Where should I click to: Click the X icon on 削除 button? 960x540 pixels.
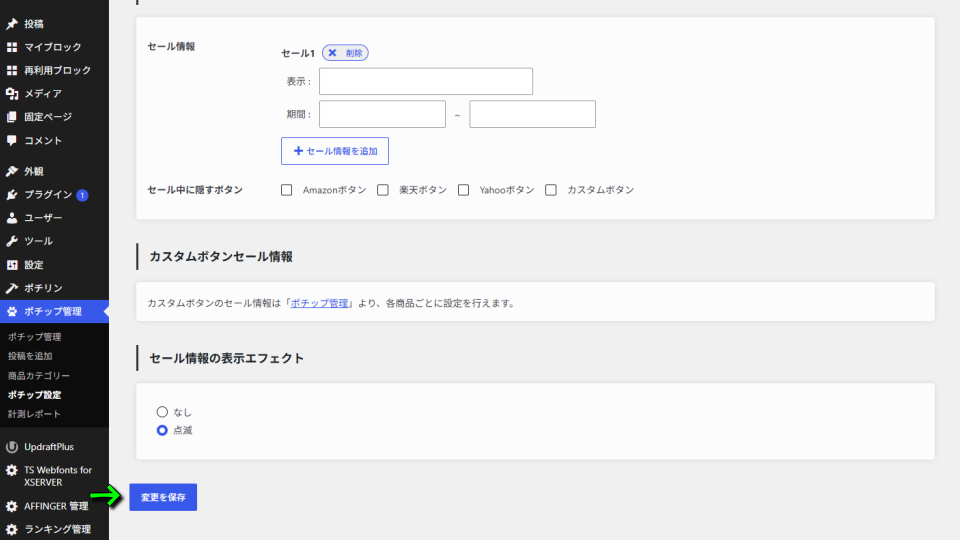point(332,53)
